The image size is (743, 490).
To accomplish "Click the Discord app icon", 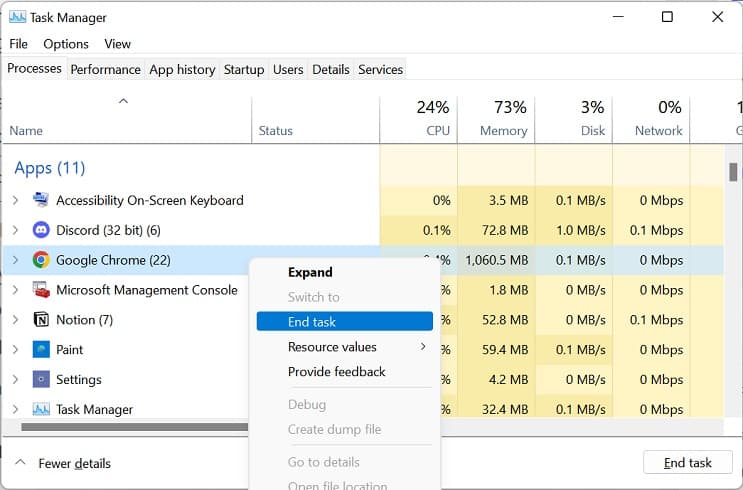I will coord(41,230).
